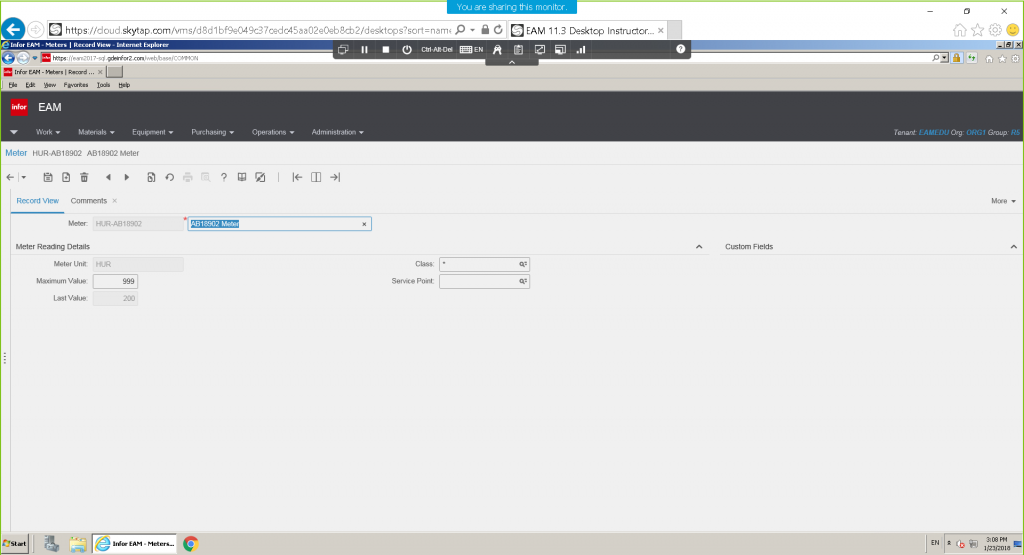Go to previous record arrow
Viewport: 1024px width, 555px height.
pyautogui.click(x=108, y=177)
